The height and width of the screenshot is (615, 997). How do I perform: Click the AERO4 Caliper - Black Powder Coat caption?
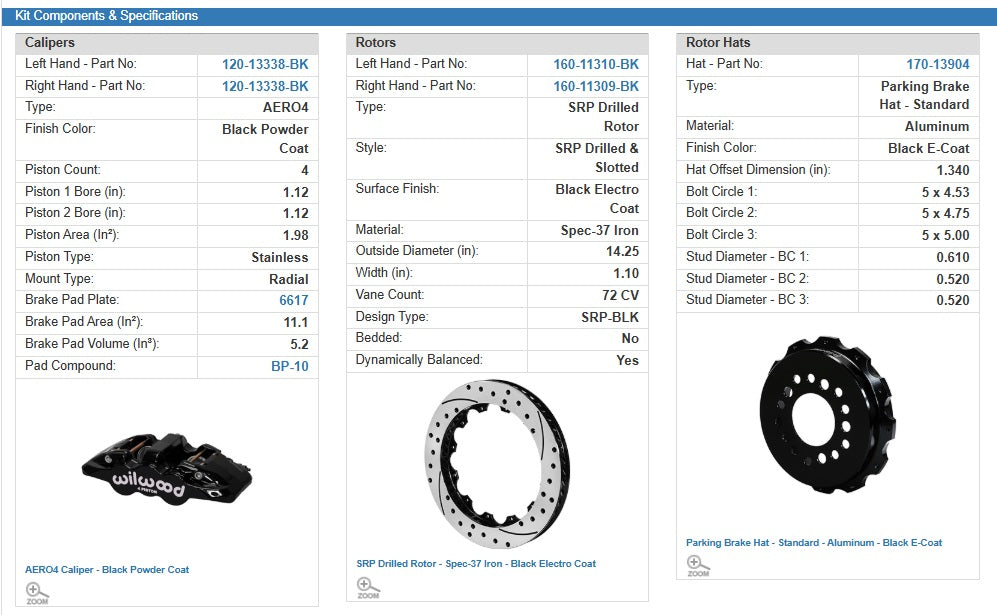(x=107, y=570)
